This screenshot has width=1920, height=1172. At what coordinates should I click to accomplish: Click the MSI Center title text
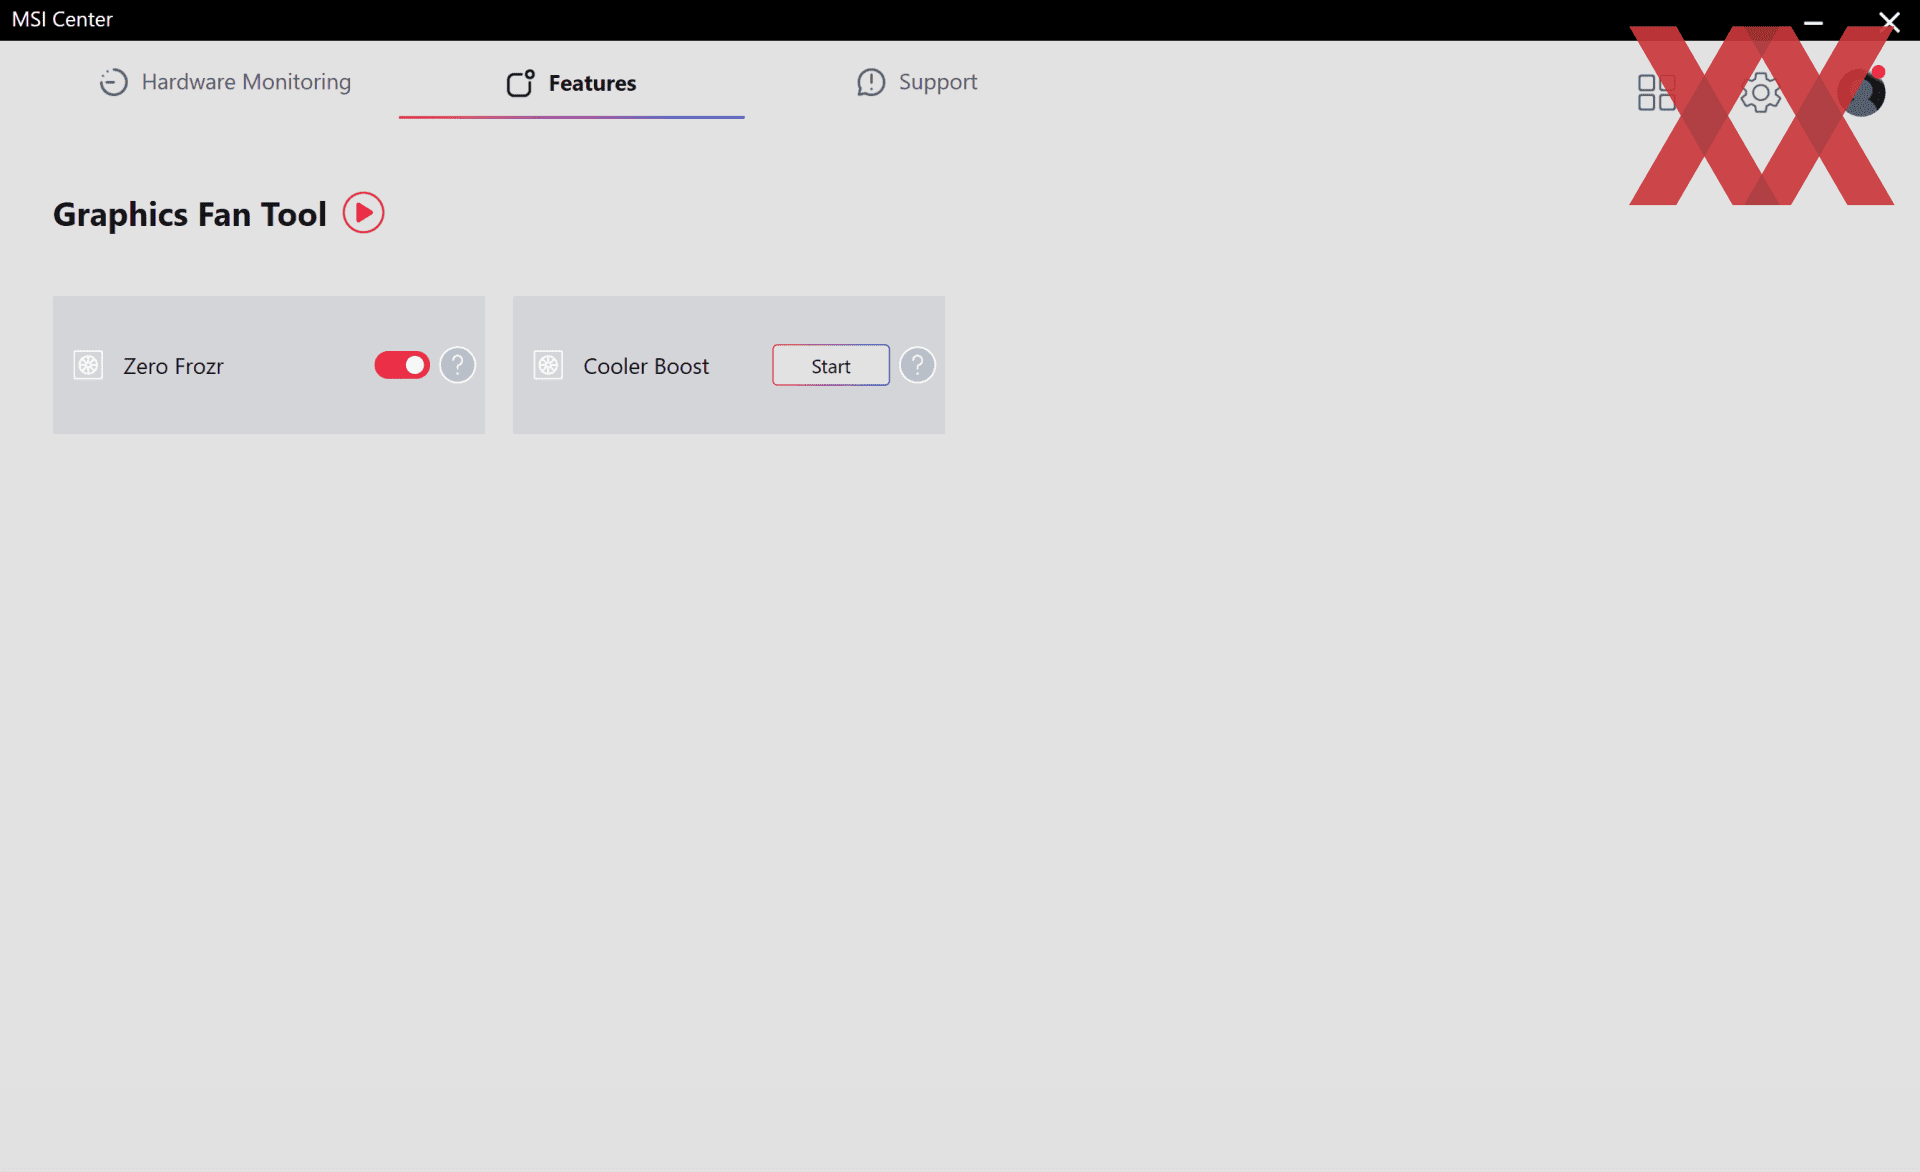pos(62,19)
